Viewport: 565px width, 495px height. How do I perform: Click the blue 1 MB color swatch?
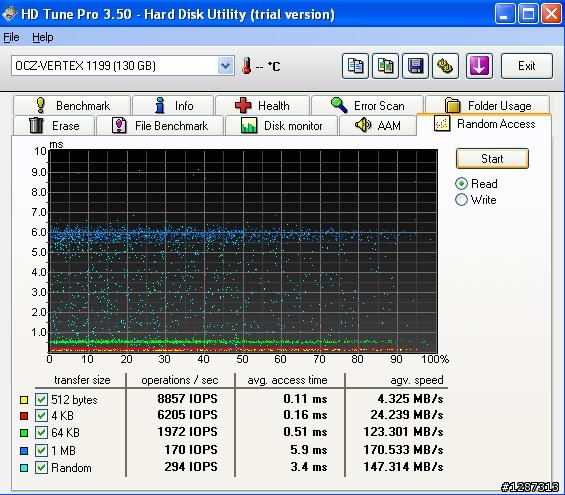(x=24, y=450)
